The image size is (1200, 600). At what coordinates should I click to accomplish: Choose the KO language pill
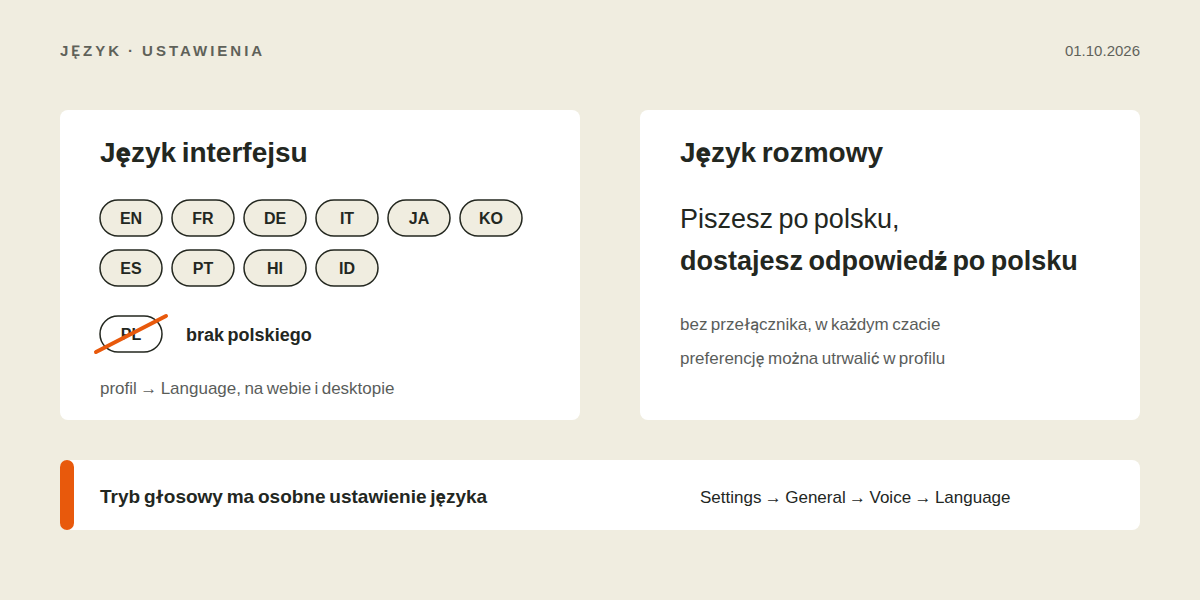(491, 218)
